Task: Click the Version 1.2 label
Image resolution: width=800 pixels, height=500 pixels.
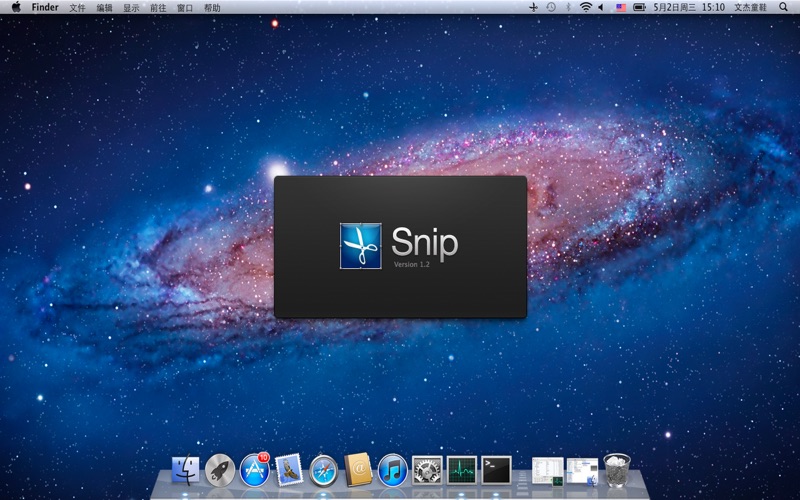Action: [x=412, y=264]
